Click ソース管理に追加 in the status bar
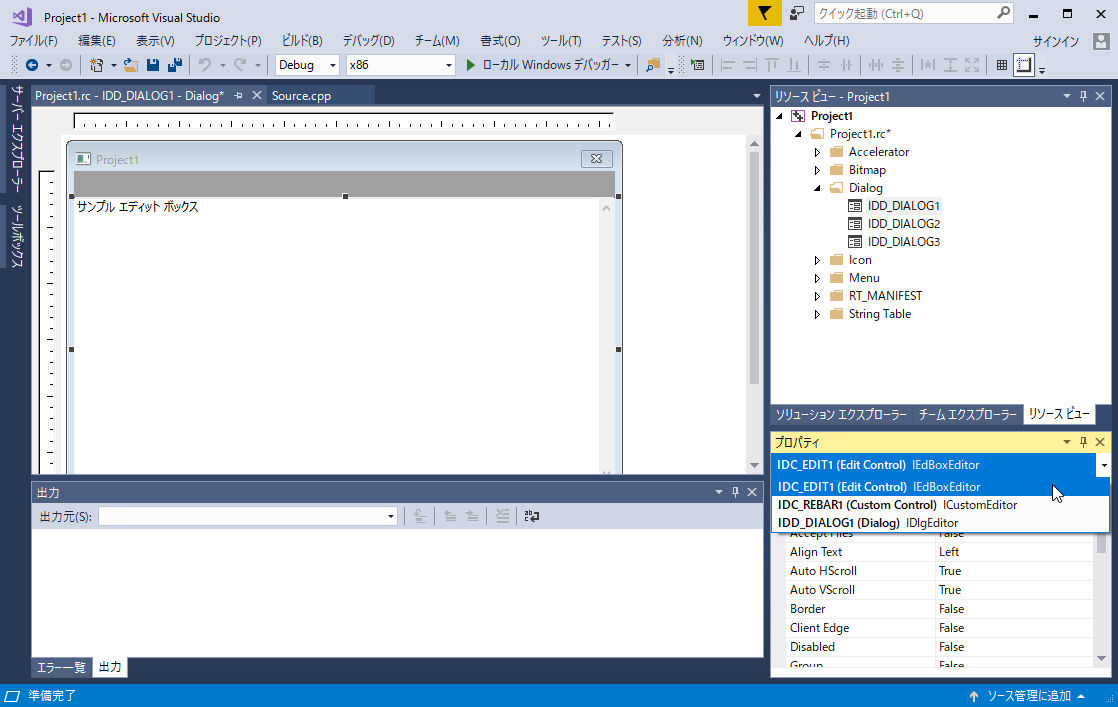The image size is (1118, 707). [1029, 696]
